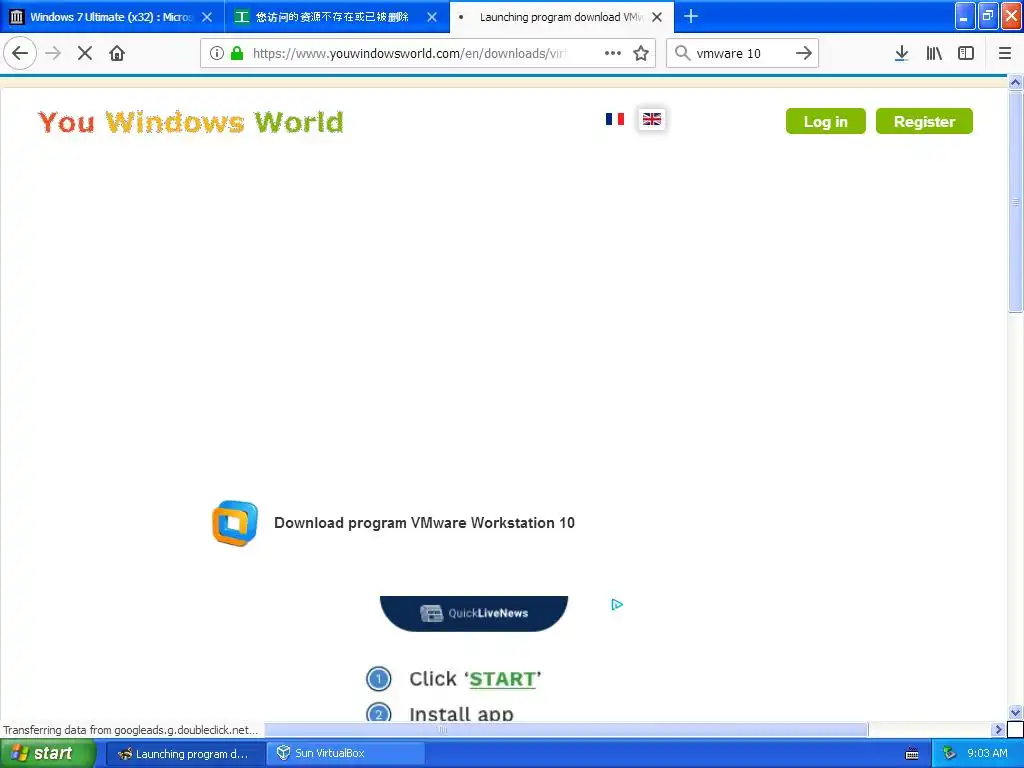Click the green secure padlock icon

[x=237, y=53]
